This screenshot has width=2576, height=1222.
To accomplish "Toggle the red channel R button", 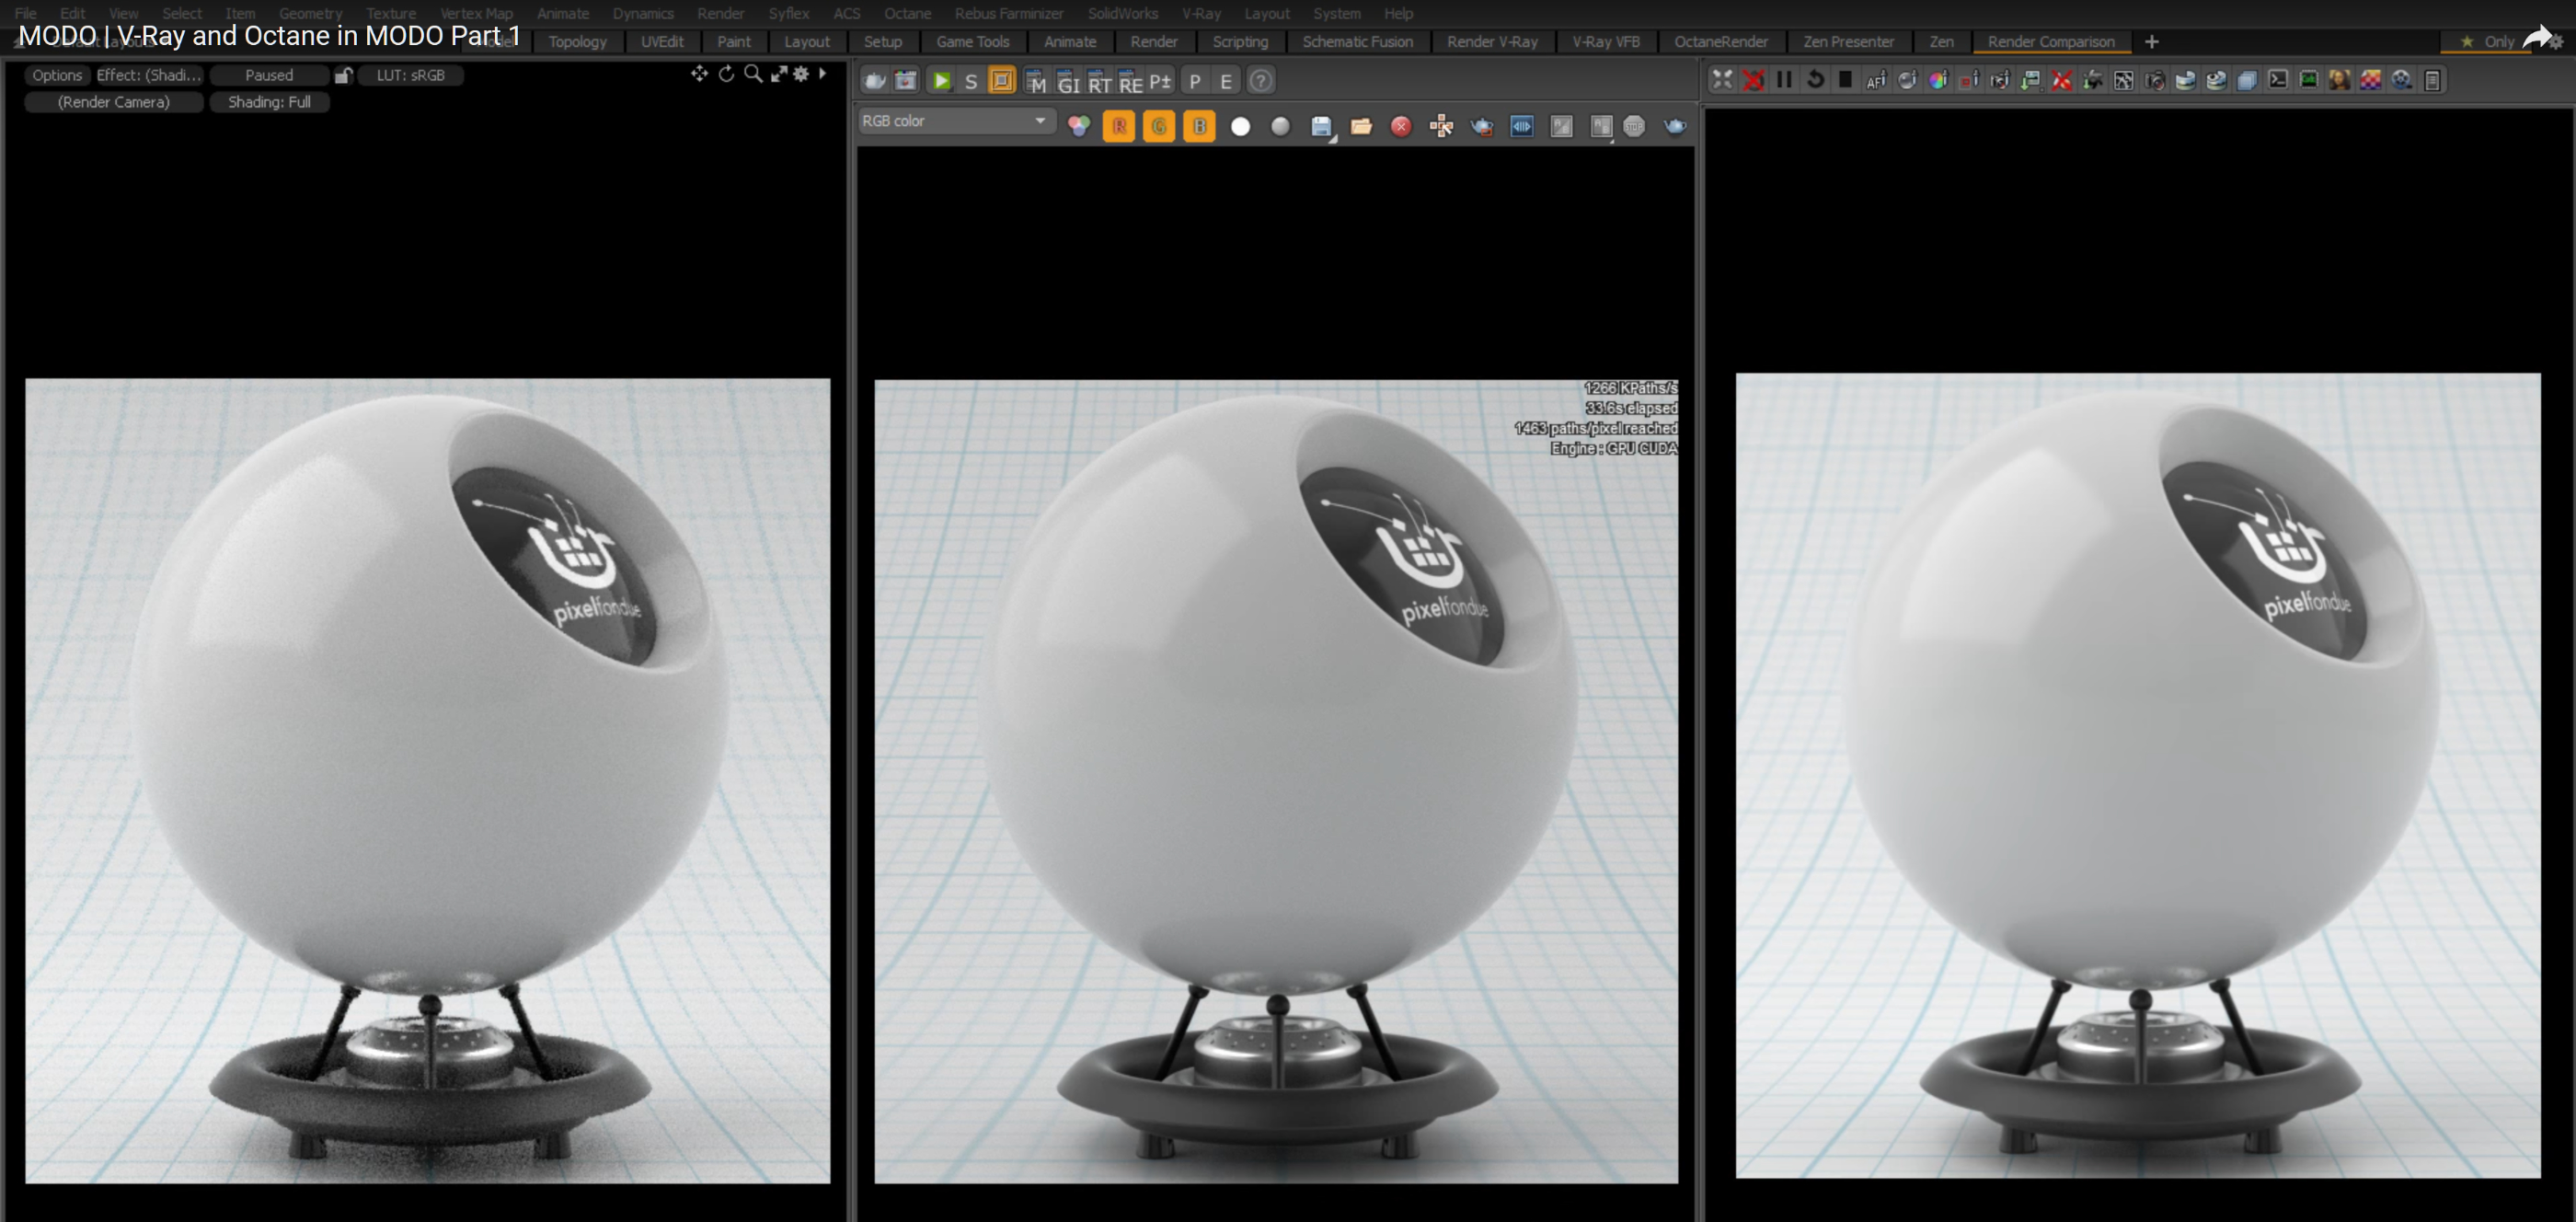I will 1119,126.
